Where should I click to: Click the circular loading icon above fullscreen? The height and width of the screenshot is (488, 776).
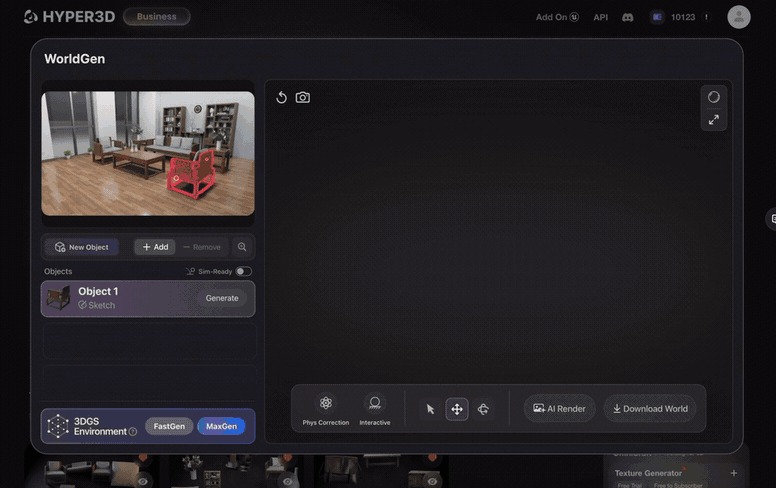click(x=714, y=97)
